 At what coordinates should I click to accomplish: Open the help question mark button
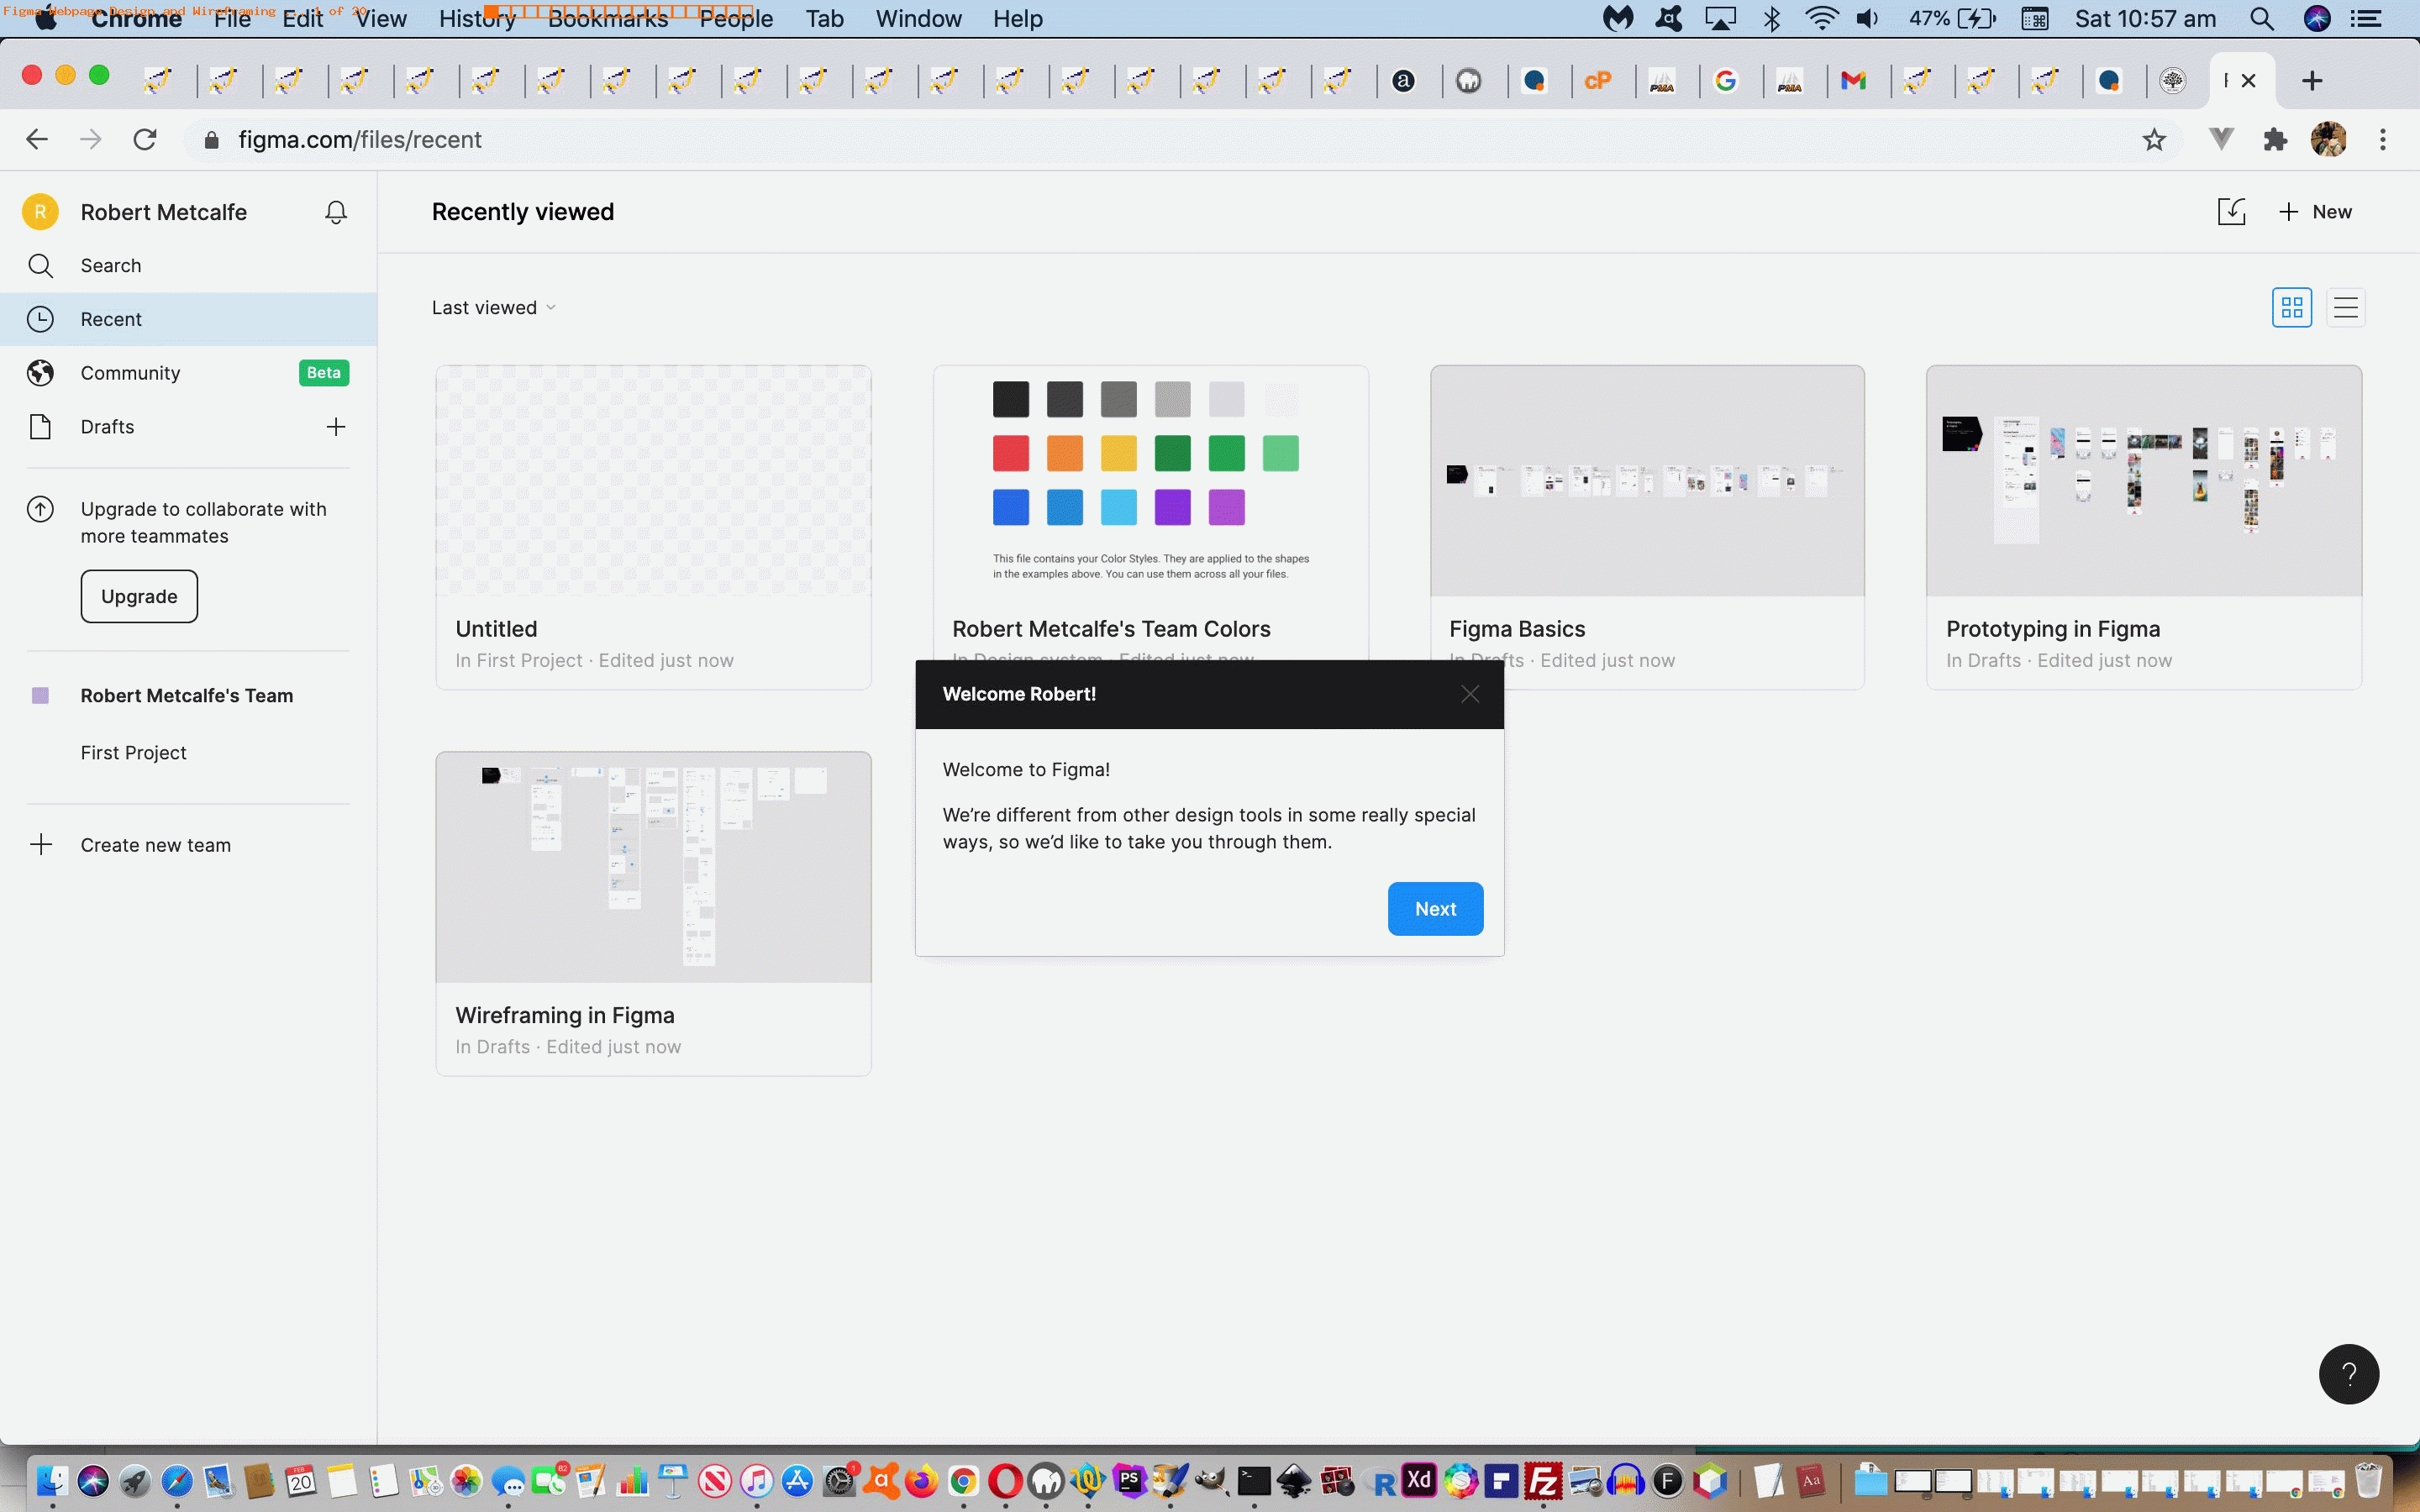pyautogui.click(x=2349, y=1374)
